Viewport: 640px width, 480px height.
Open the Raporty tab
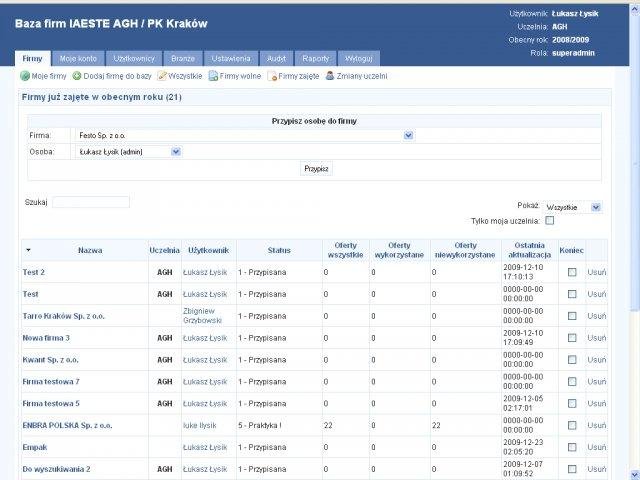316,58
